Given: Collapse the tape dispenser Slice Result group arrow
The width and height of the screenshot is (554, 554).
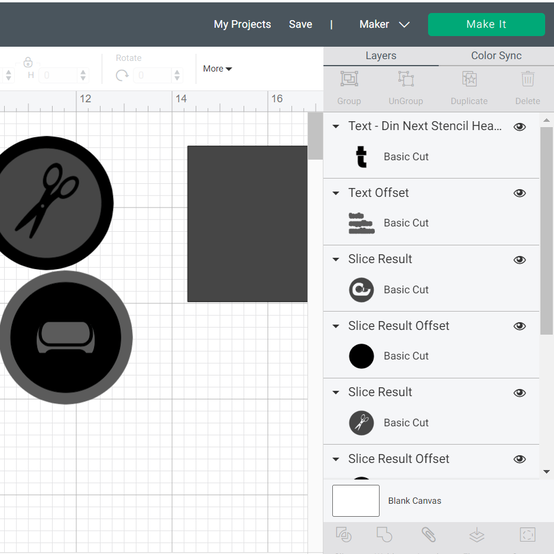Looking at the screenshot, I should pyautogui.click(x=336, y=259).
